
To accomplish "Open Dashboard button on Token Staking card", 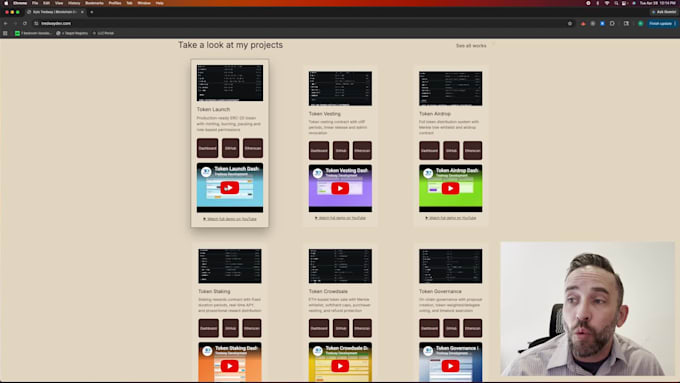I will (208, 328).
